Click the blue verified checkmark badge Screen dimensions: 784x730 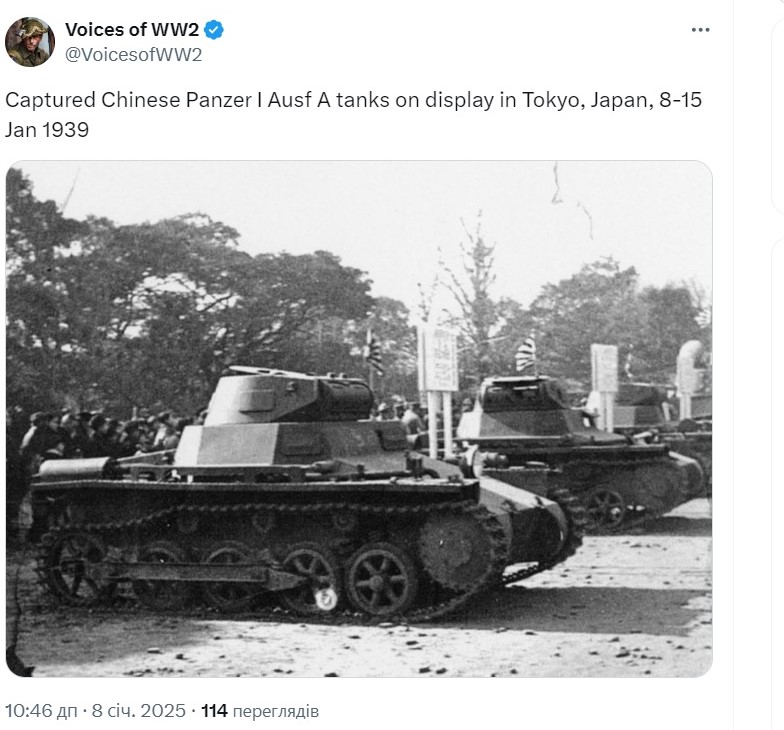[x=214, y=30]
